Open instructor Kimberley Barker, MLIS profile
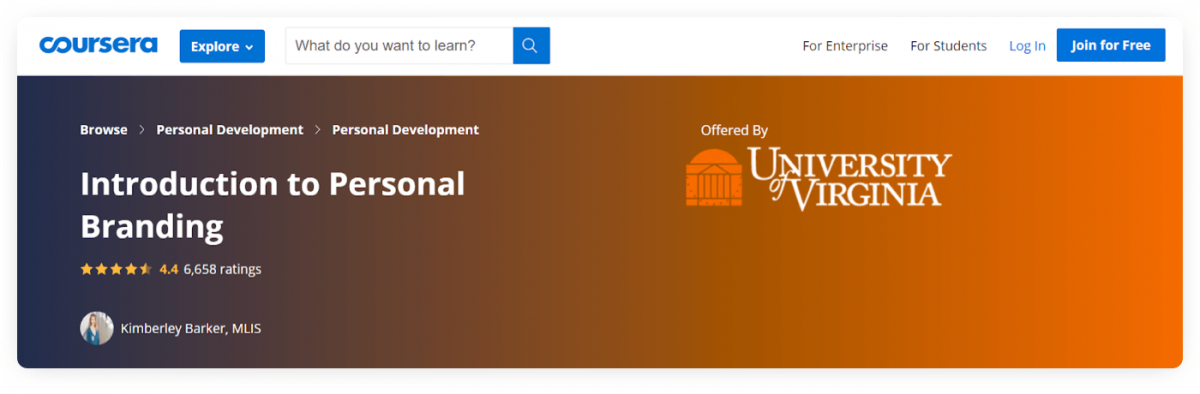The height and width of the screenshot is (394, 1200). pos(191,328)
